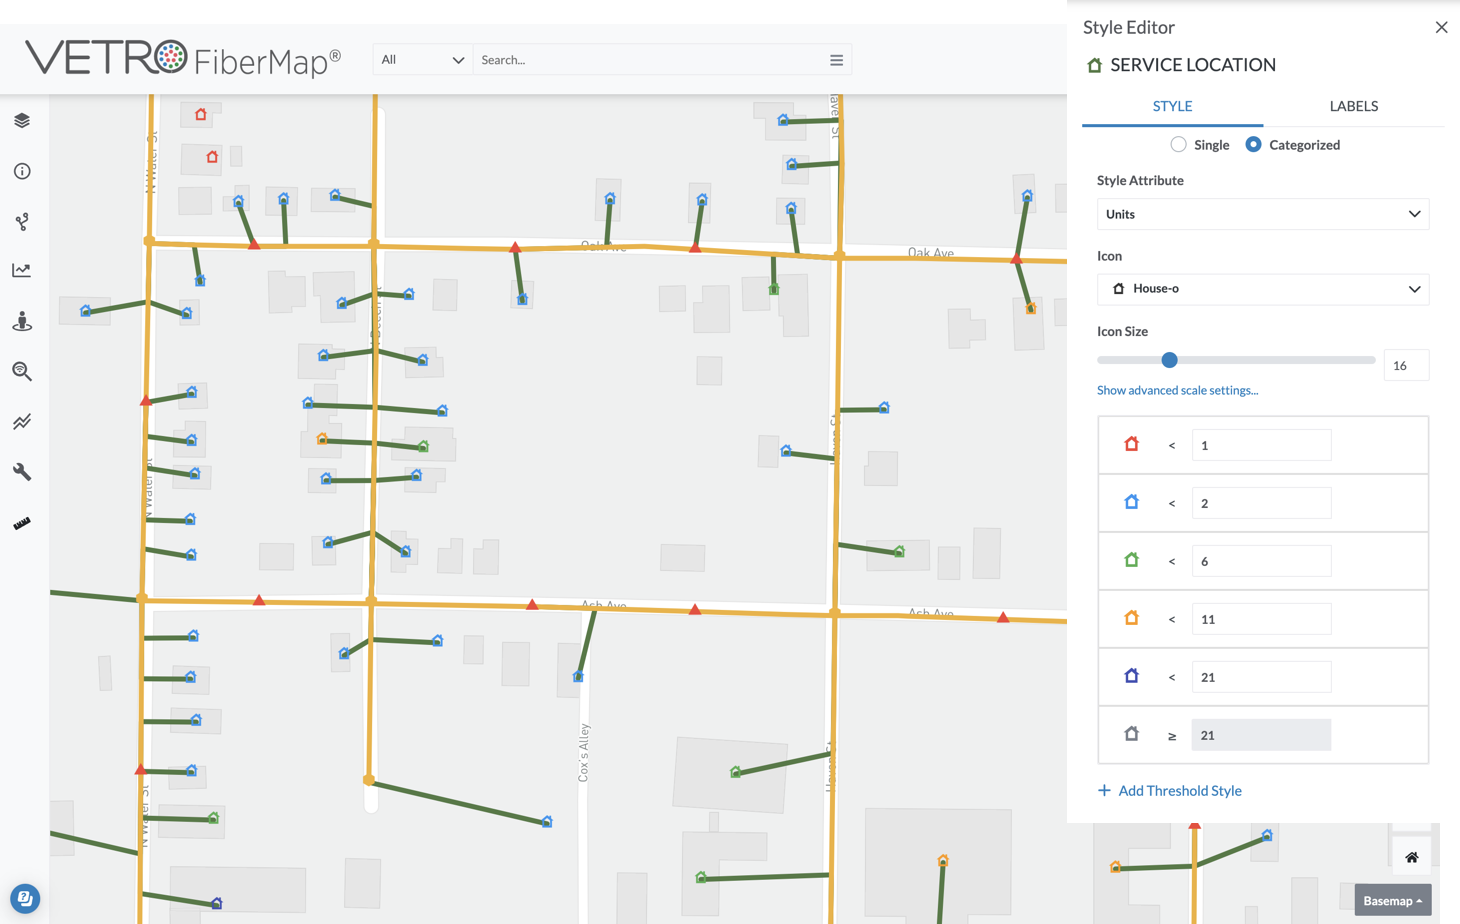
Task: Click the orange house icon for threshold 11
Action: (x=1131, y=618)
